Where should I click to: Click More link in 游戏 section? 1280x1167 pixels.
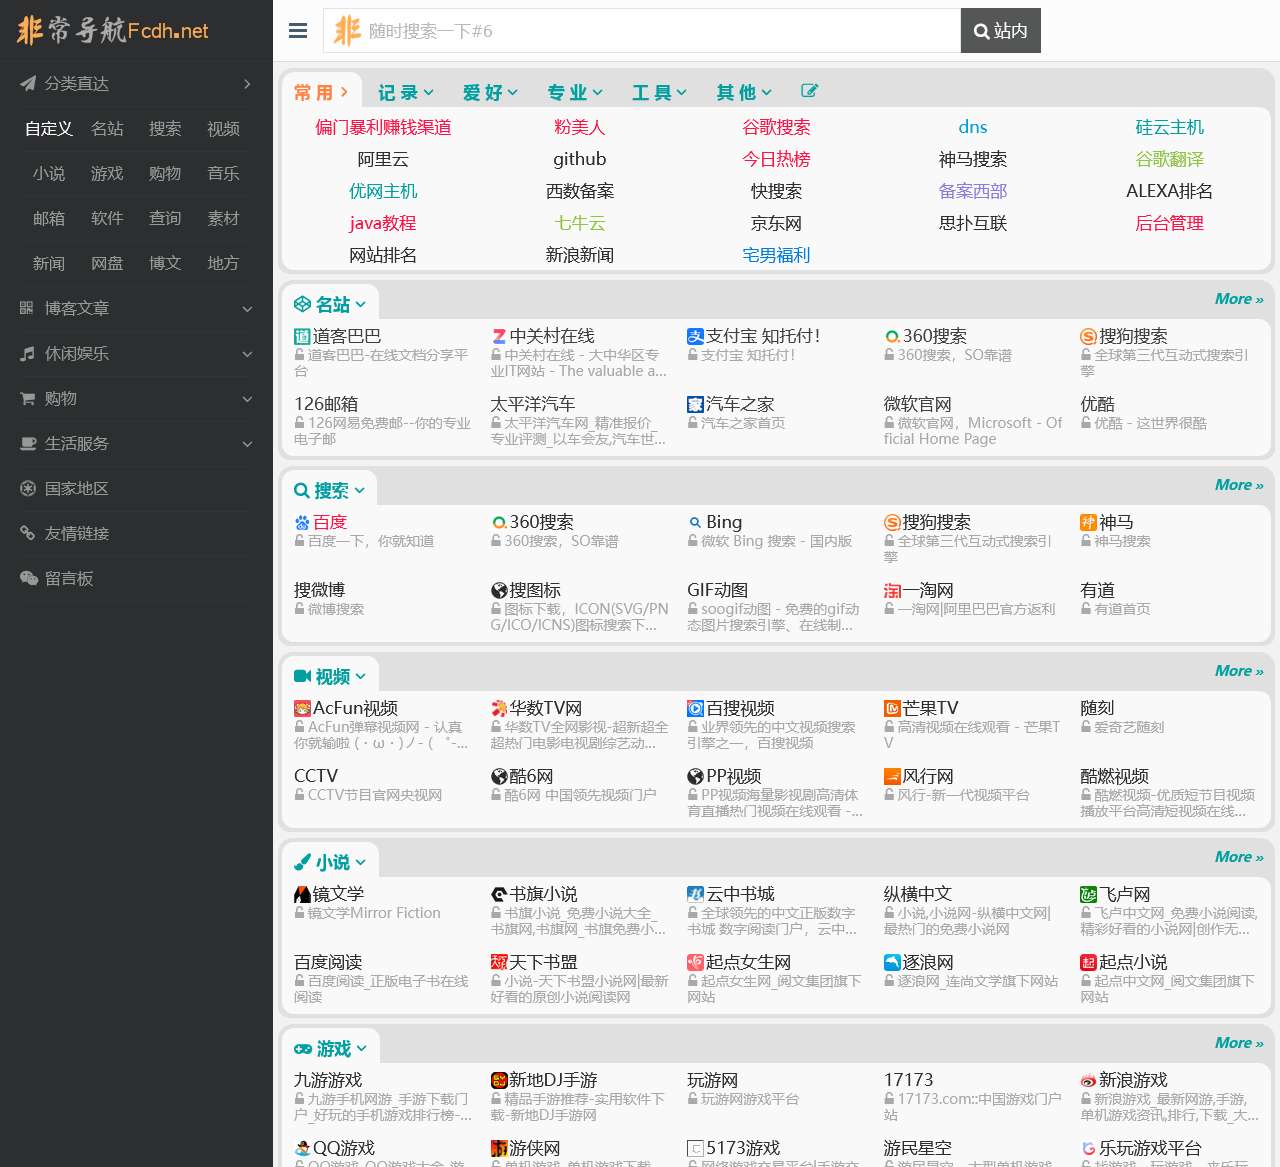(x=1239, y=1043)
